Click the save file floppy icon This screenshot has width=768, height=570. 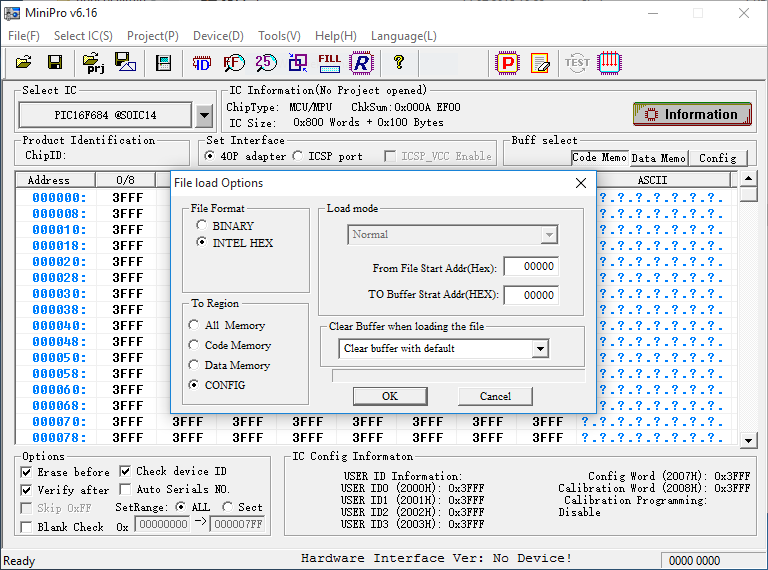point(55,63)
